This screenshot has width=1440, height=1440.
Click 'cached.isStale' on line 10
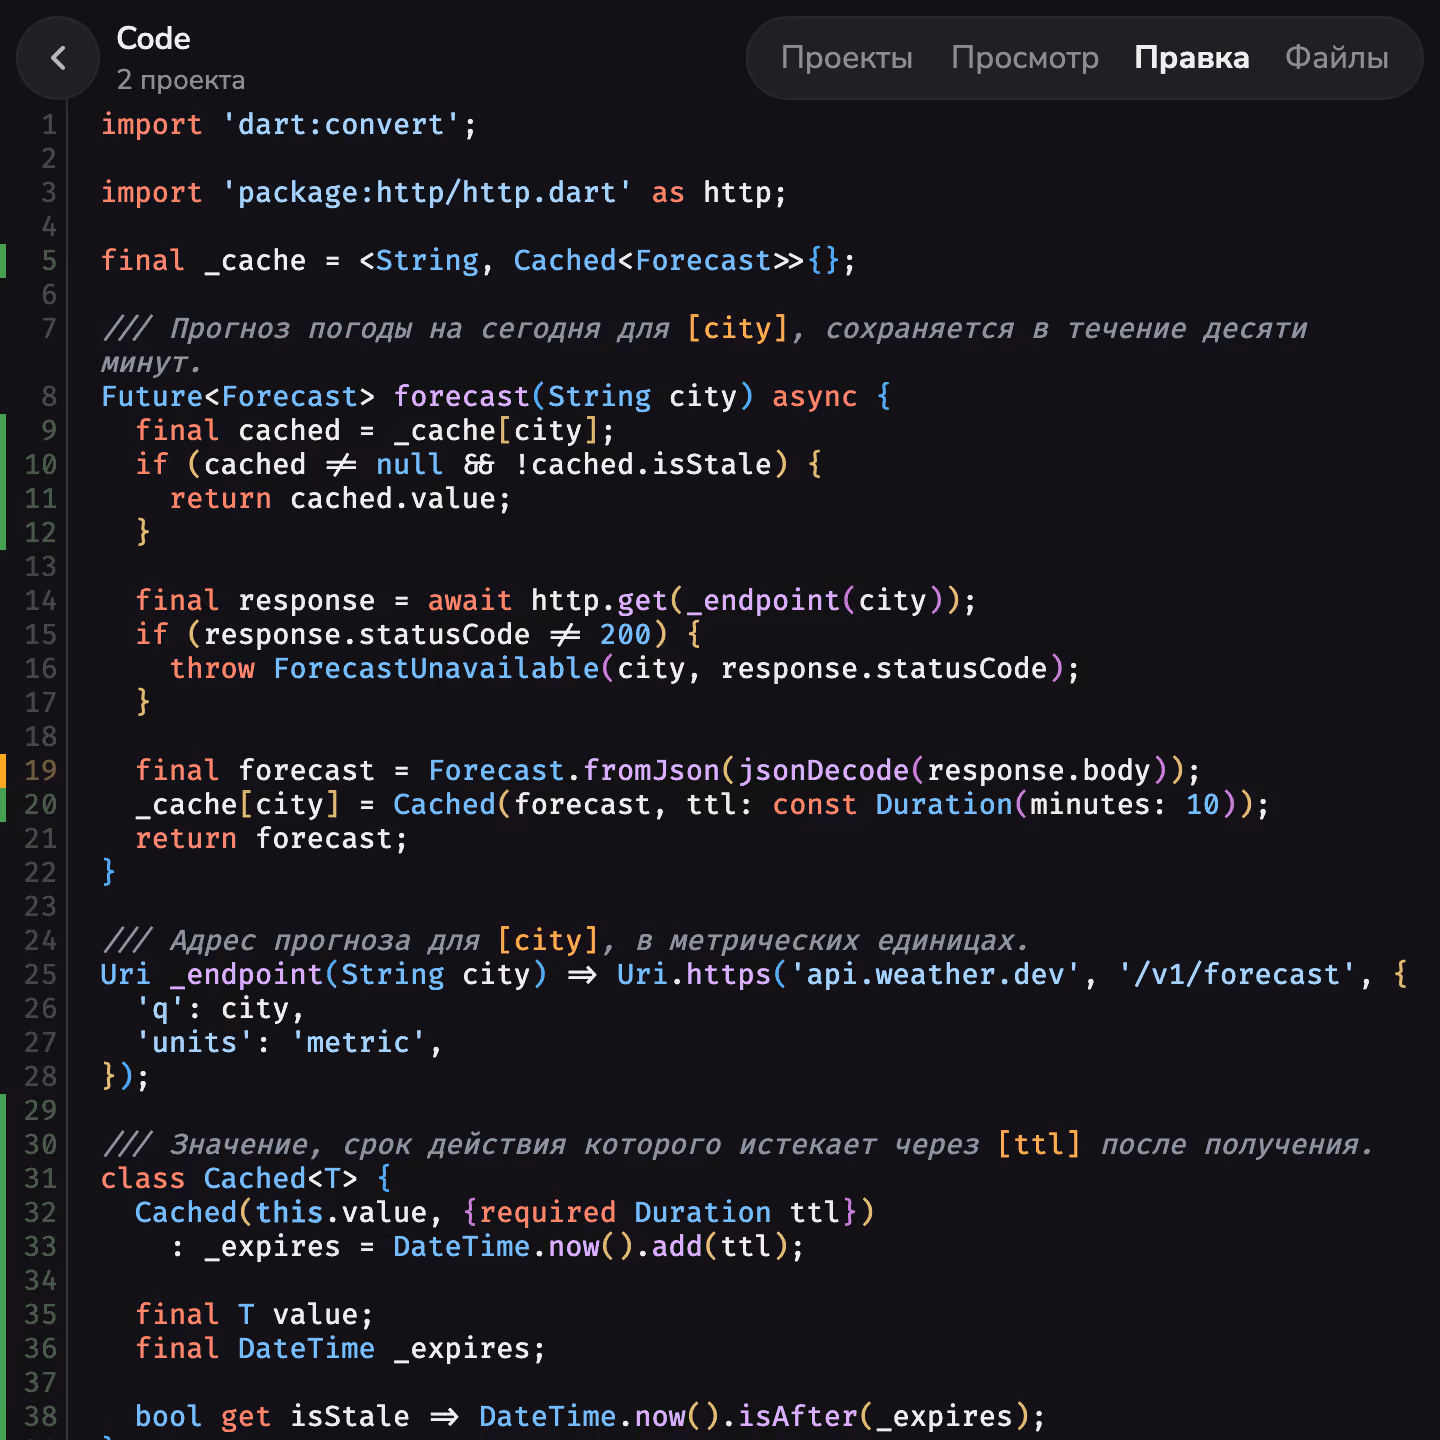[651, 465]
